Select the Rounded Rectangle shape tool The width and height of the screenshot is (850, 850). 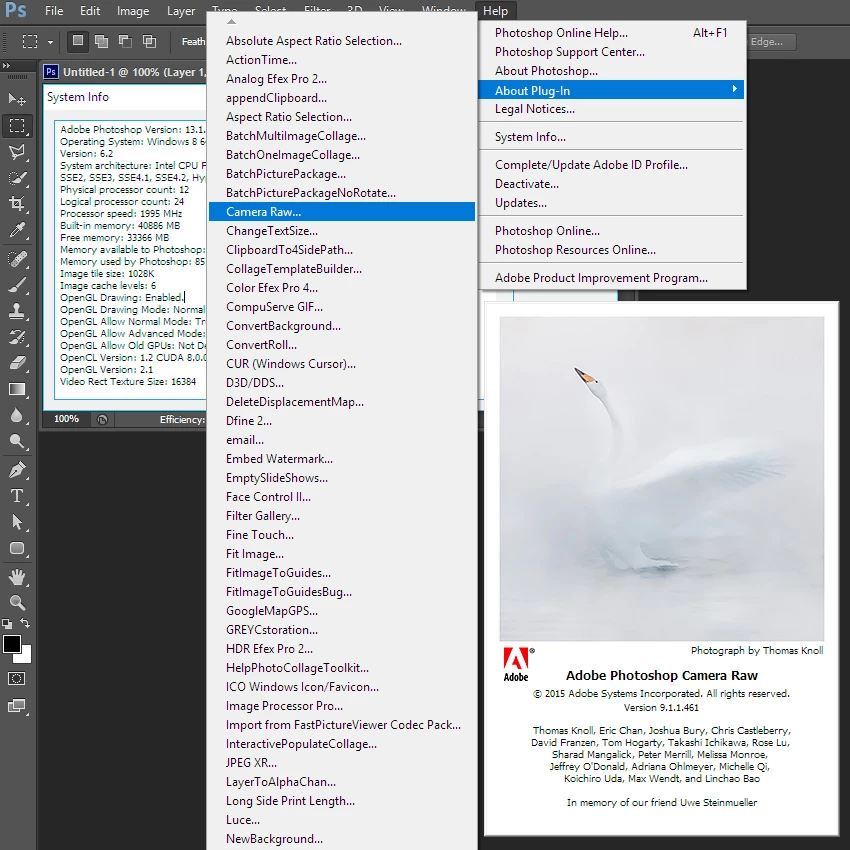click(x=17, y=548)
